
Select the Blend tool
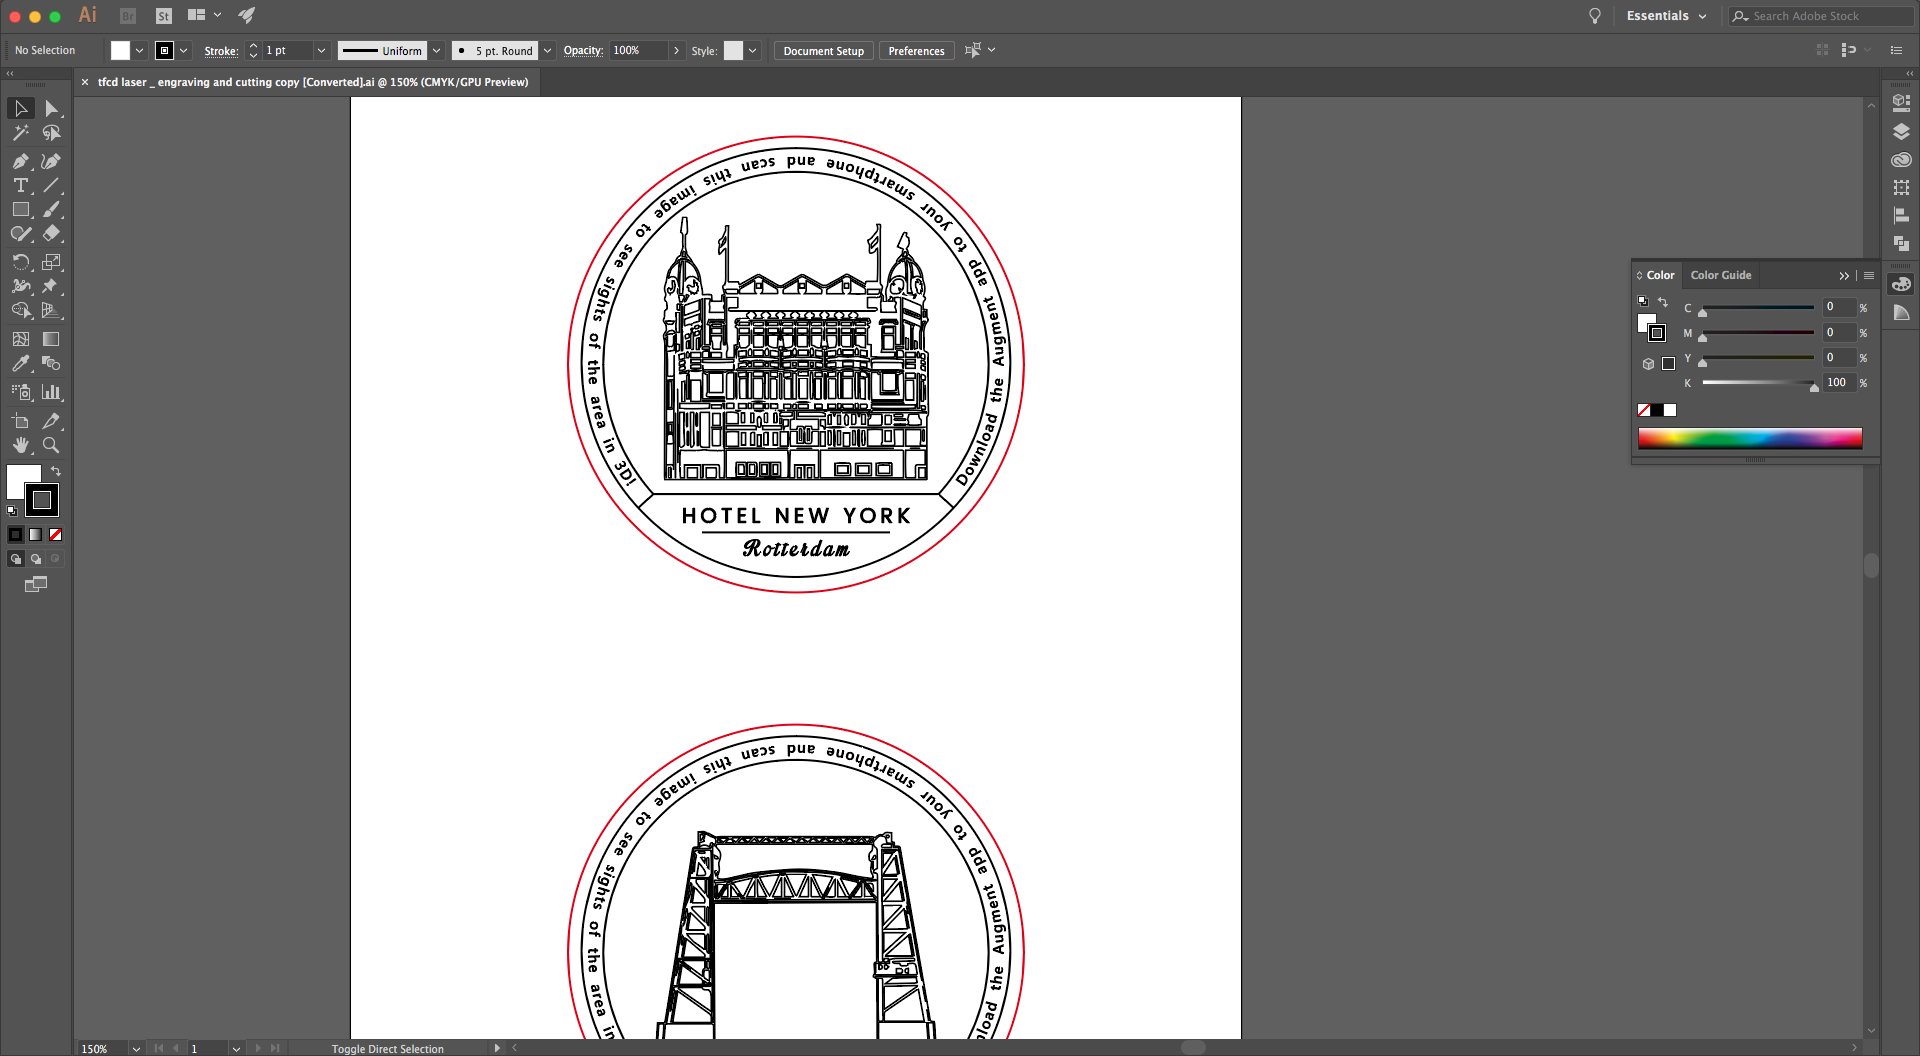click(x=52, y=364)
